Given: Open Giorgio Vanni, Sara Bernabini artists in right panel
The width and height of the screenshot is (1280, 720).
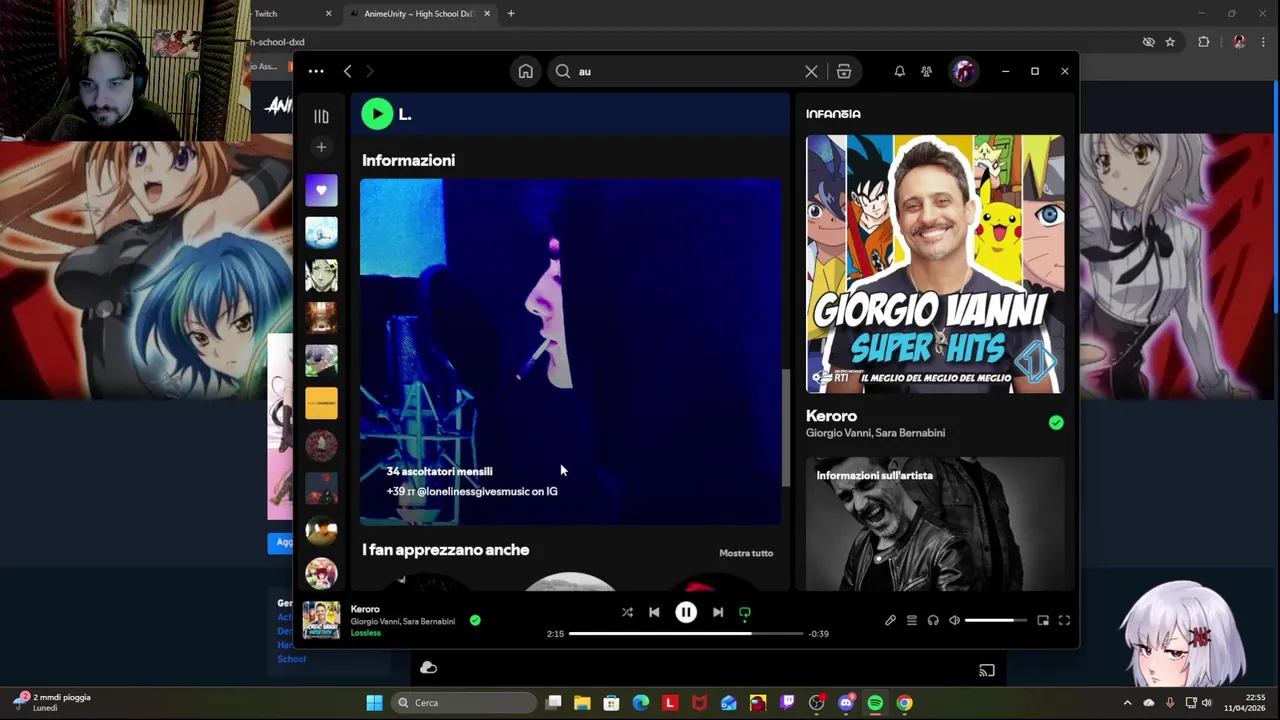Looking at the screenshot, I should click(875, 433).
